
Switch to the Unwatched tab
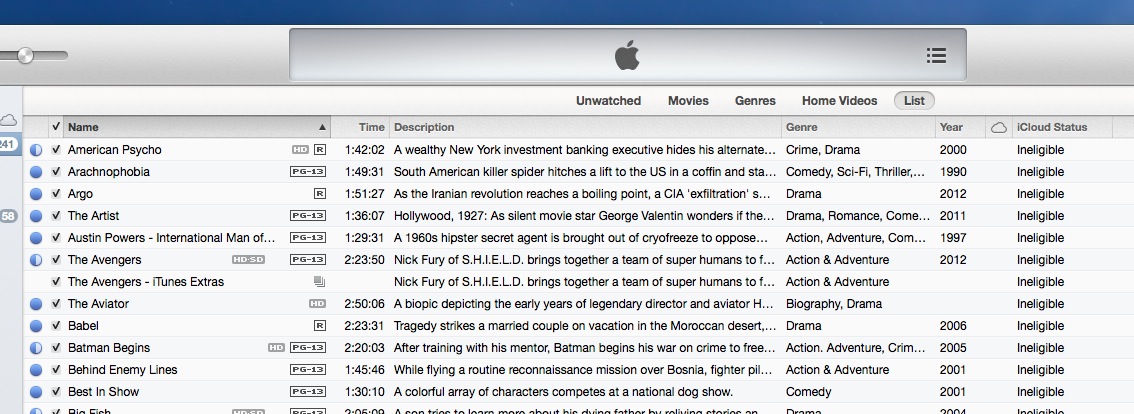click(x=608, y=101)
